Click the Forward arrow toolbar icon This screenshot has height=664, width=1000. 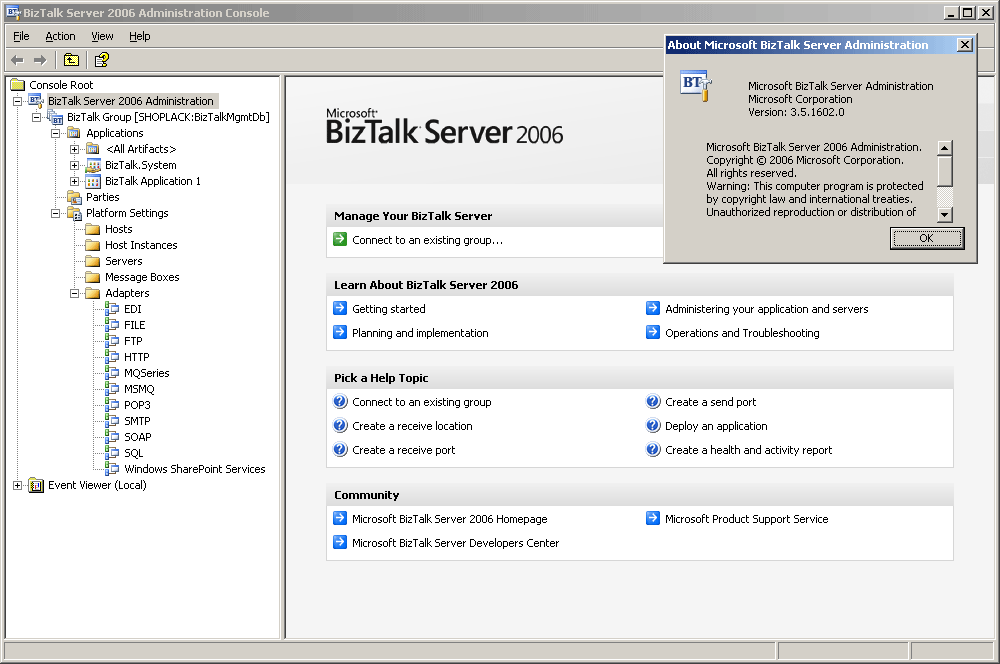pos(40,60)
